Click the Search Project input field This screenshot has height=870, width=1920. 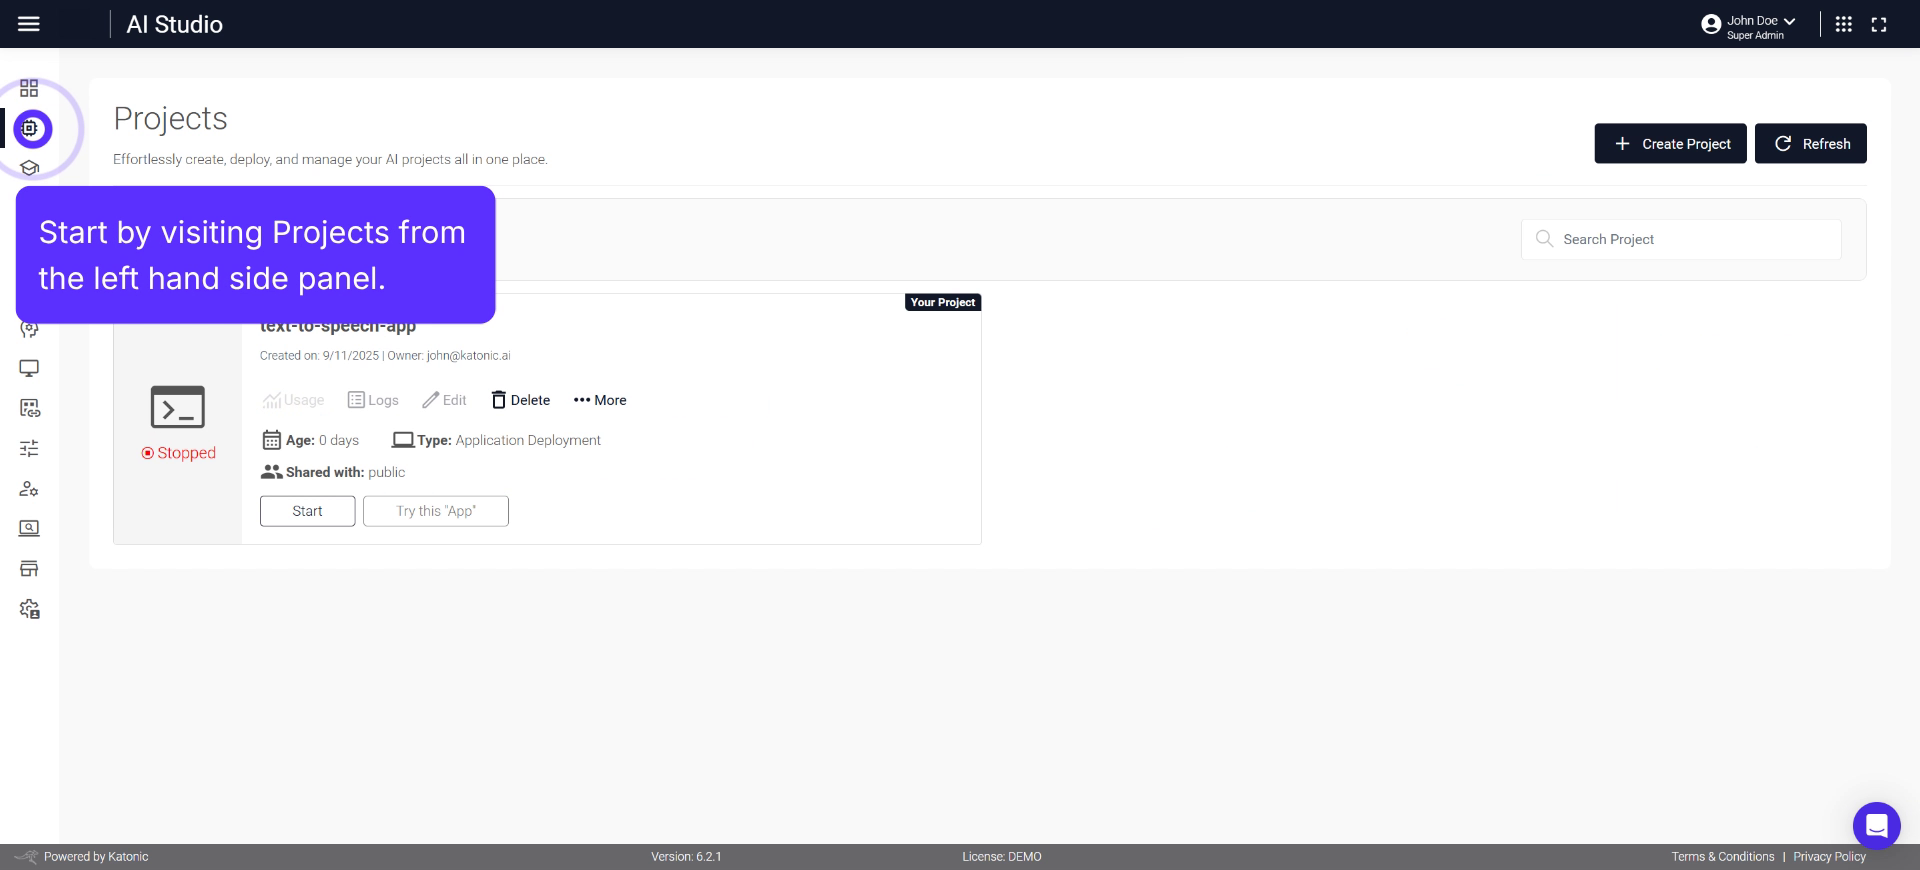pyautogui.click(x=1690, y=239)
